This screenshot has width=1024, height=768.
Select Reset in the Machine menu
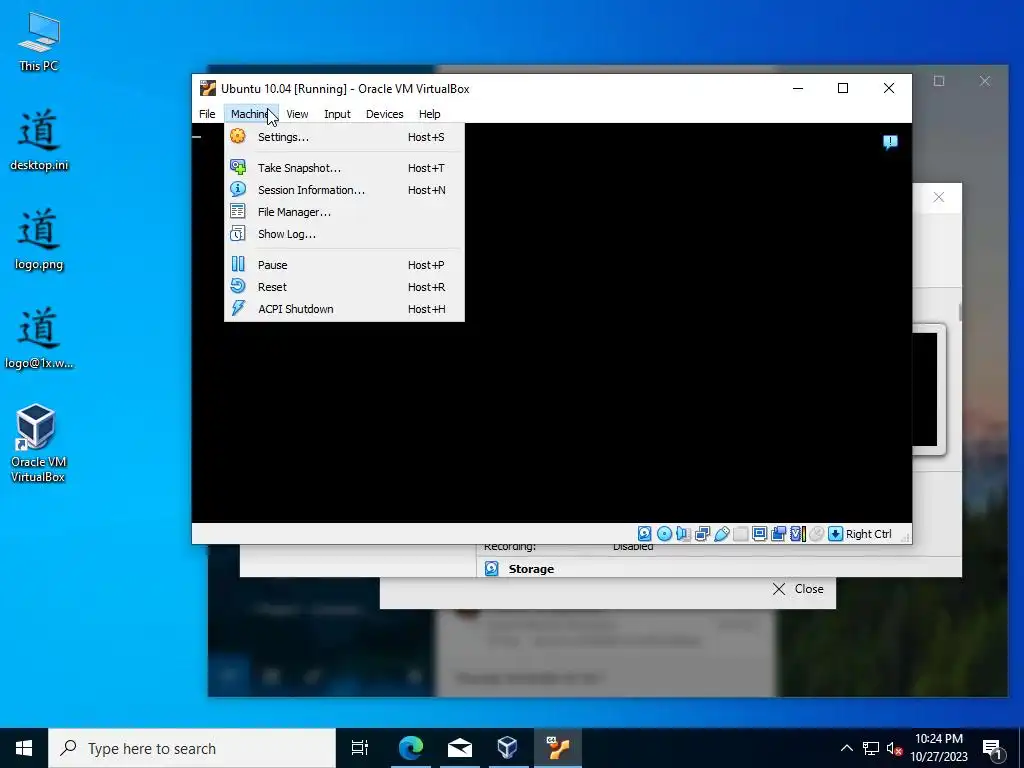pyautogui.click(x=344, y=287)
